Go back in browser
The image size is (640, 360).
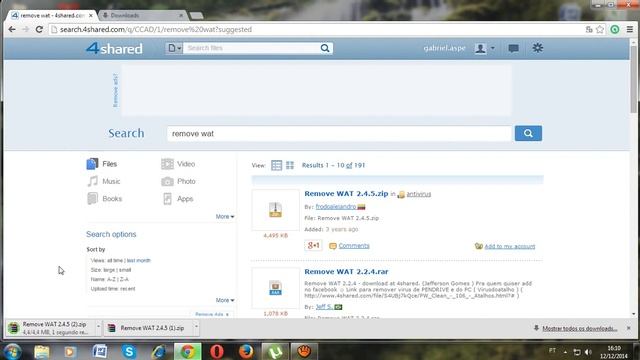pyautogui.click(x=12, y=29)
